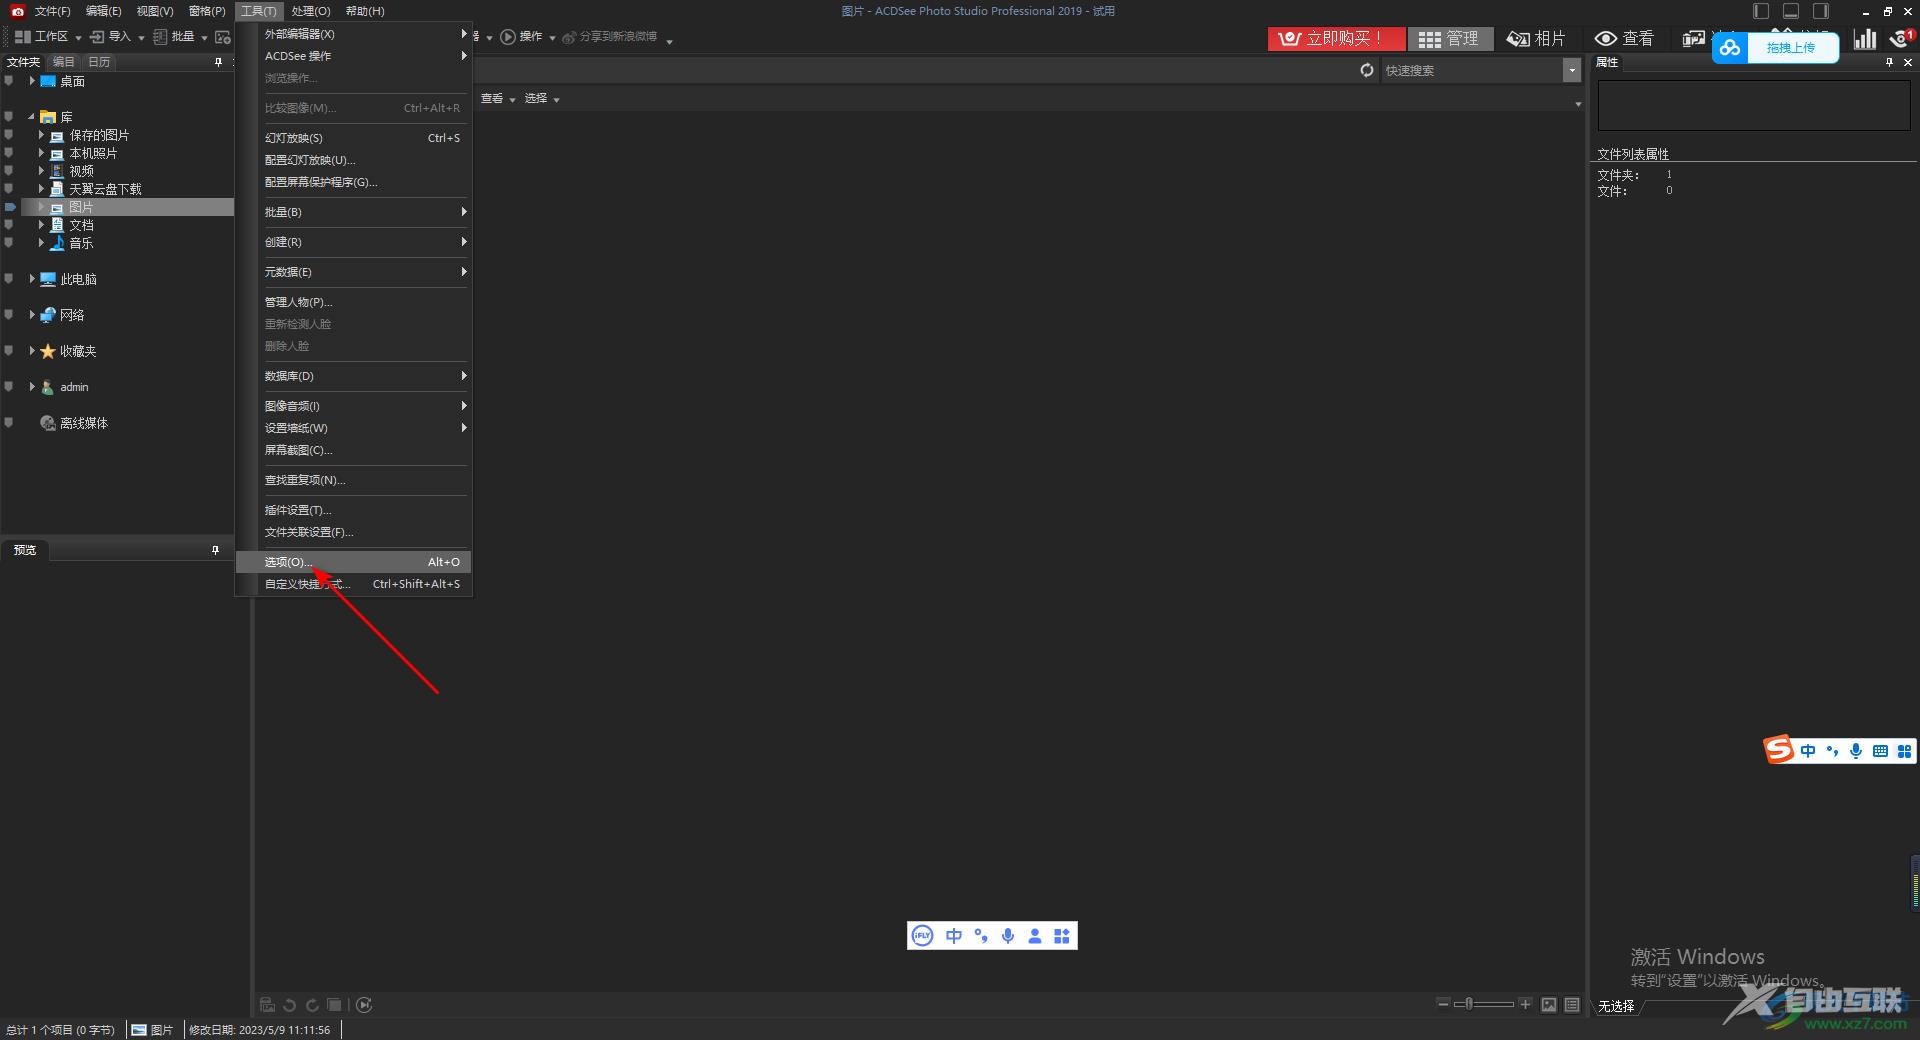
Task: Open the 处理(O) menu
Action: 311,11
